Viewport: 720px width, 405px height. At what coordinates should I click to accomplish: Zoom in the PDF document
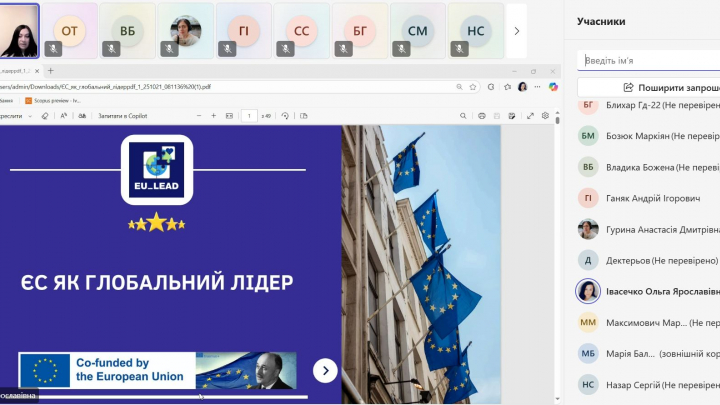point(214,116)
